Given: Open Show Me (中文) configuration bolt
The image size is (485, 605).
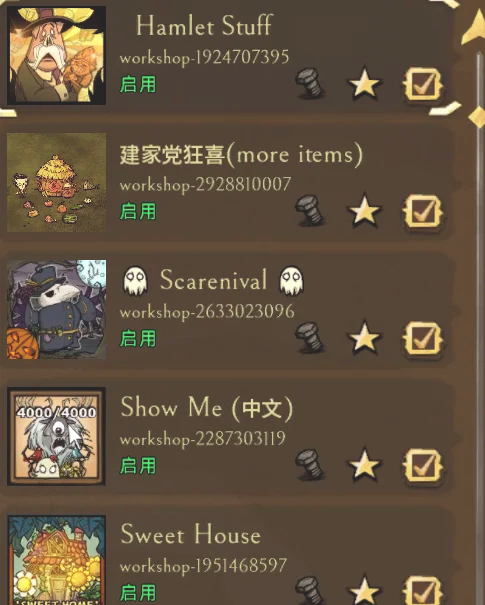Looking at the screenshot, I should coord(309,464).
